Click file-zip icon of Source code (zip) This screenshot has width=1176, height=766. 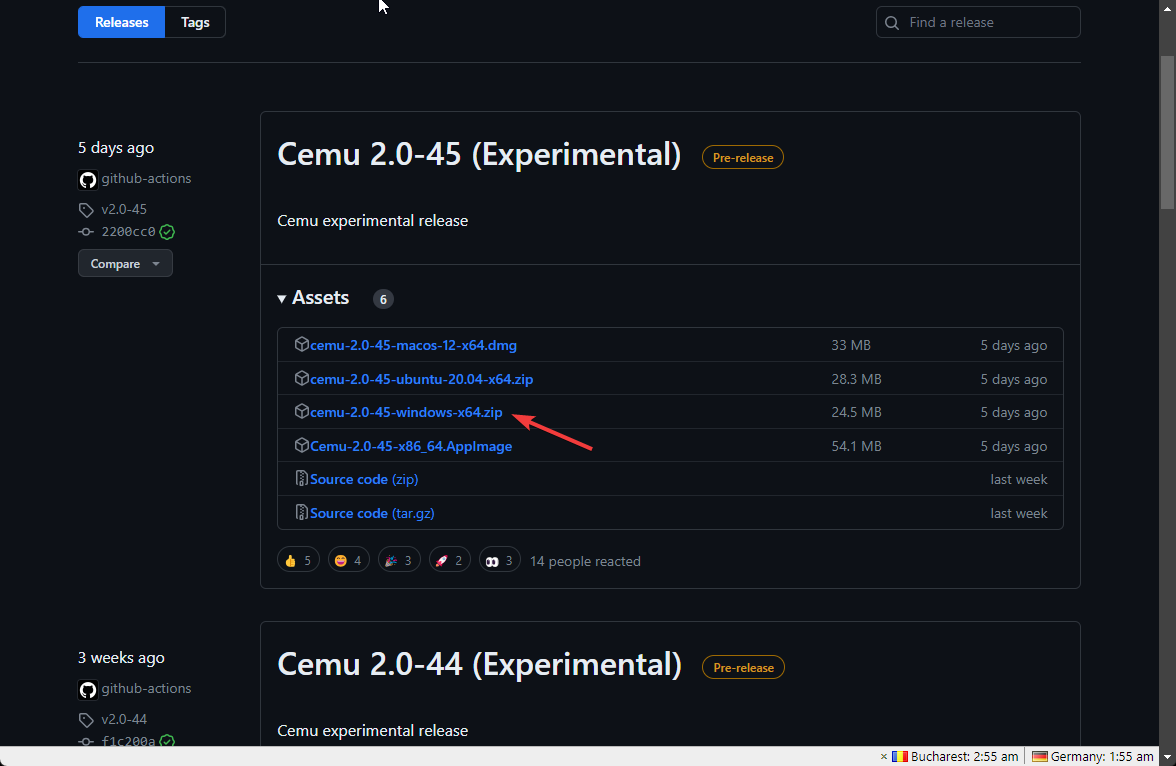click(302, 478)
